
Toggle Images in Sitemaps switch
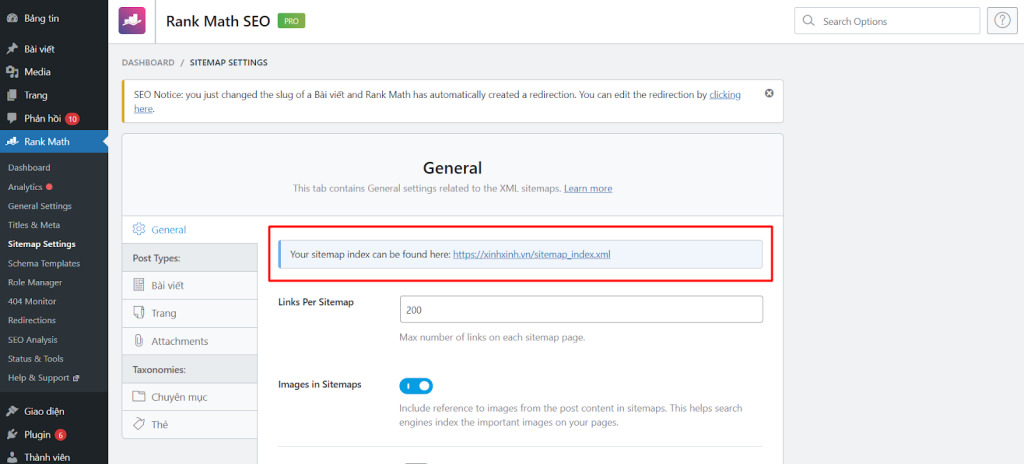(x=416, y=386)
